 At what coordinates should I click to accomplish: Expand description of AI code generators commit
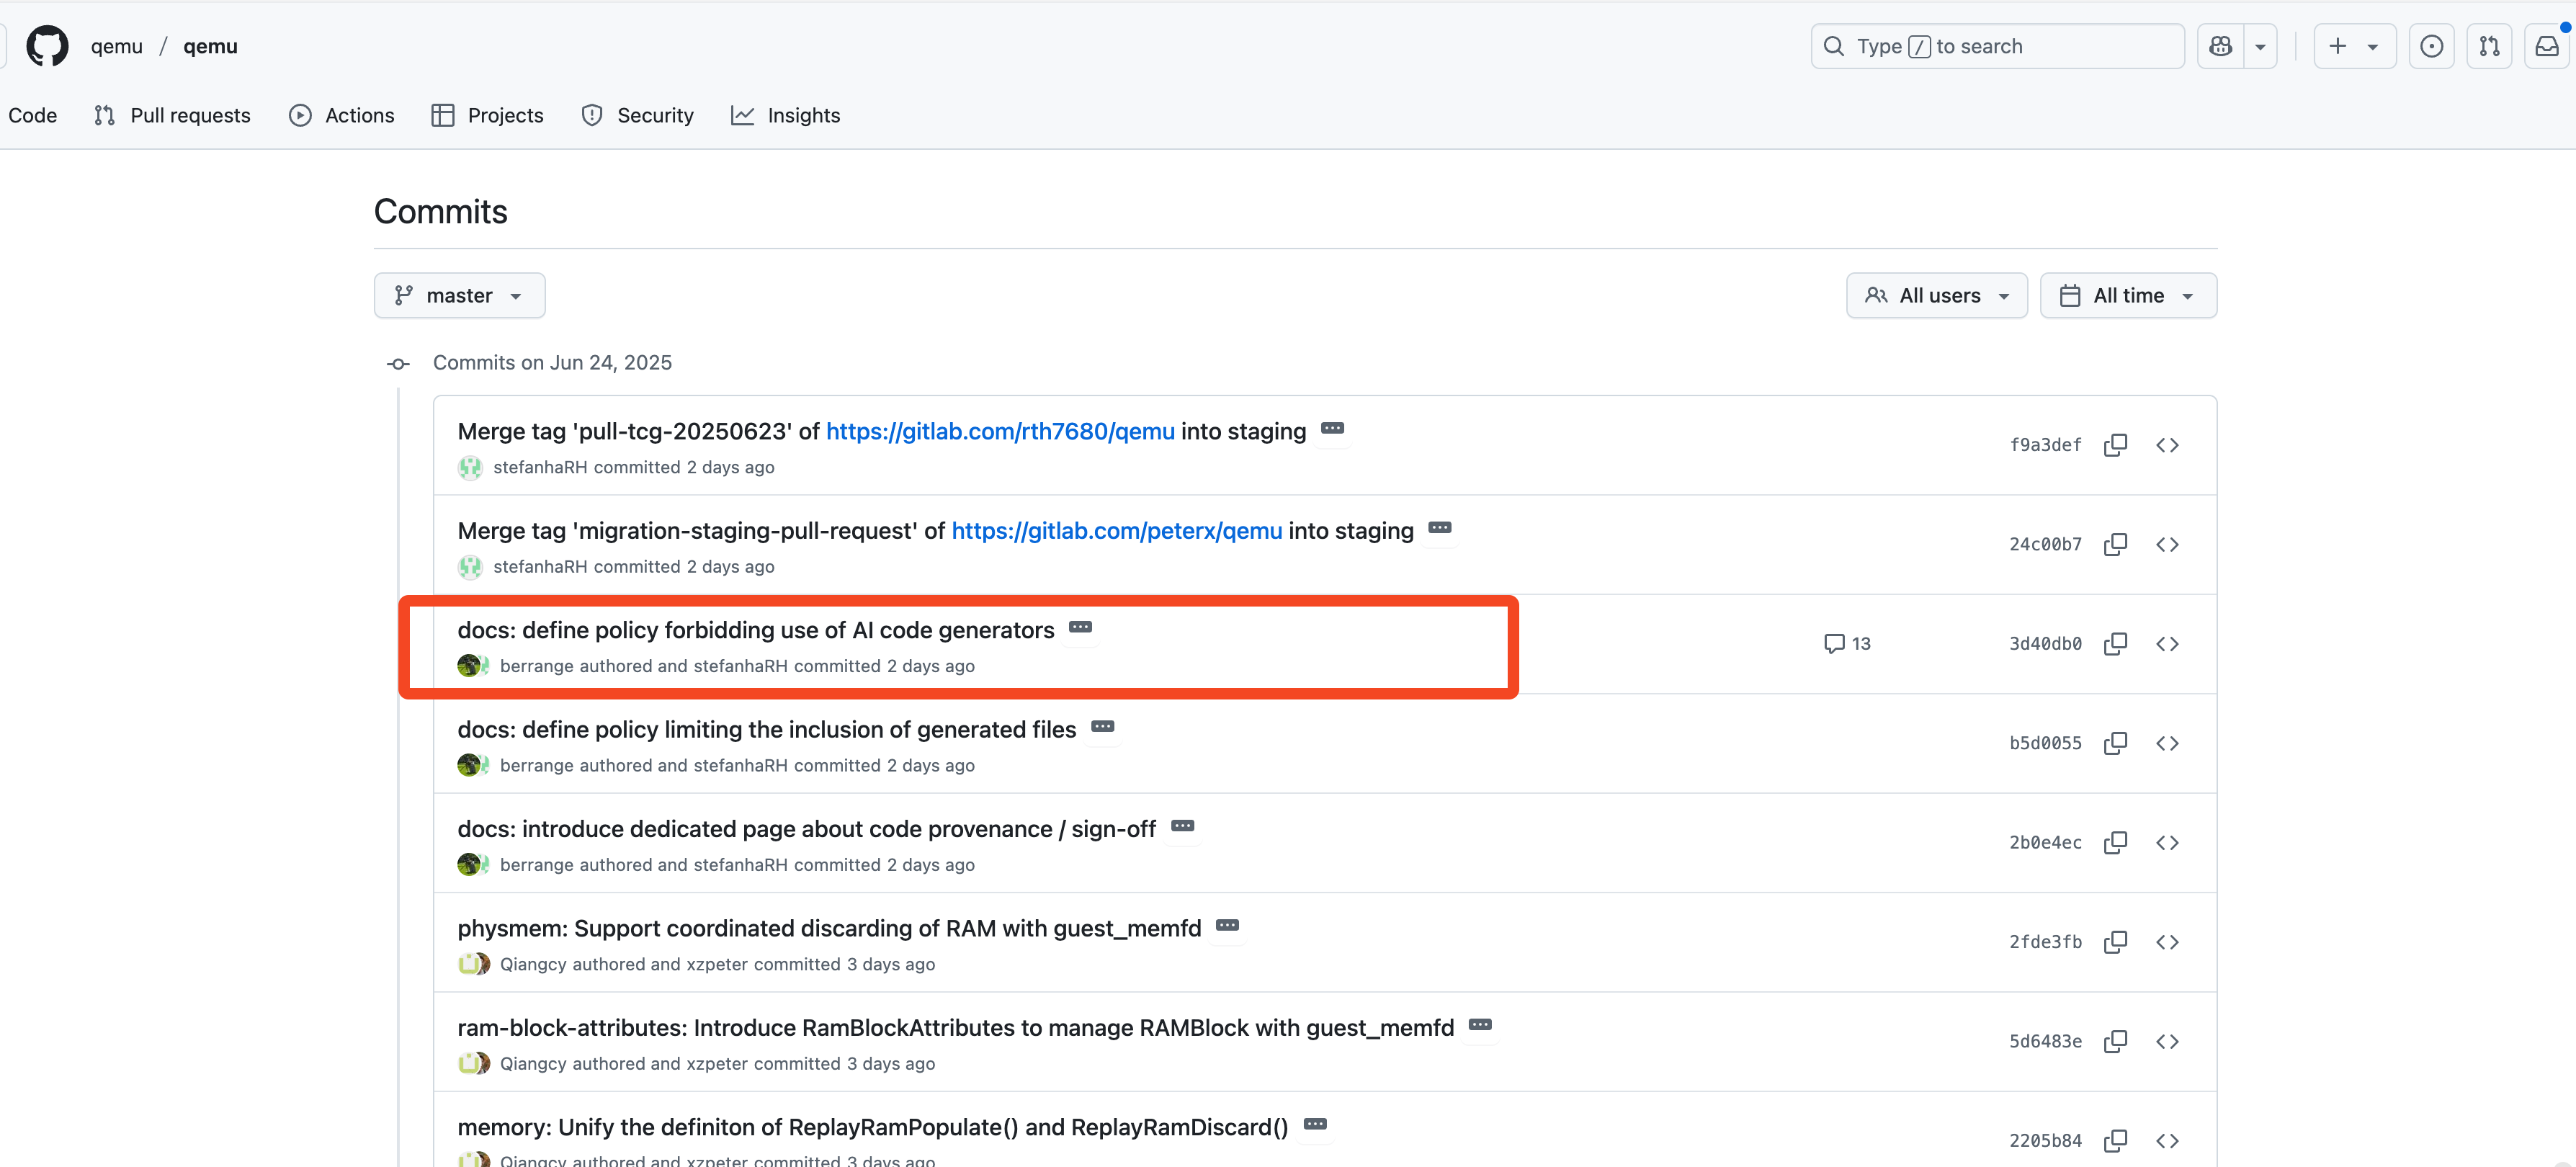[1080, 628]
